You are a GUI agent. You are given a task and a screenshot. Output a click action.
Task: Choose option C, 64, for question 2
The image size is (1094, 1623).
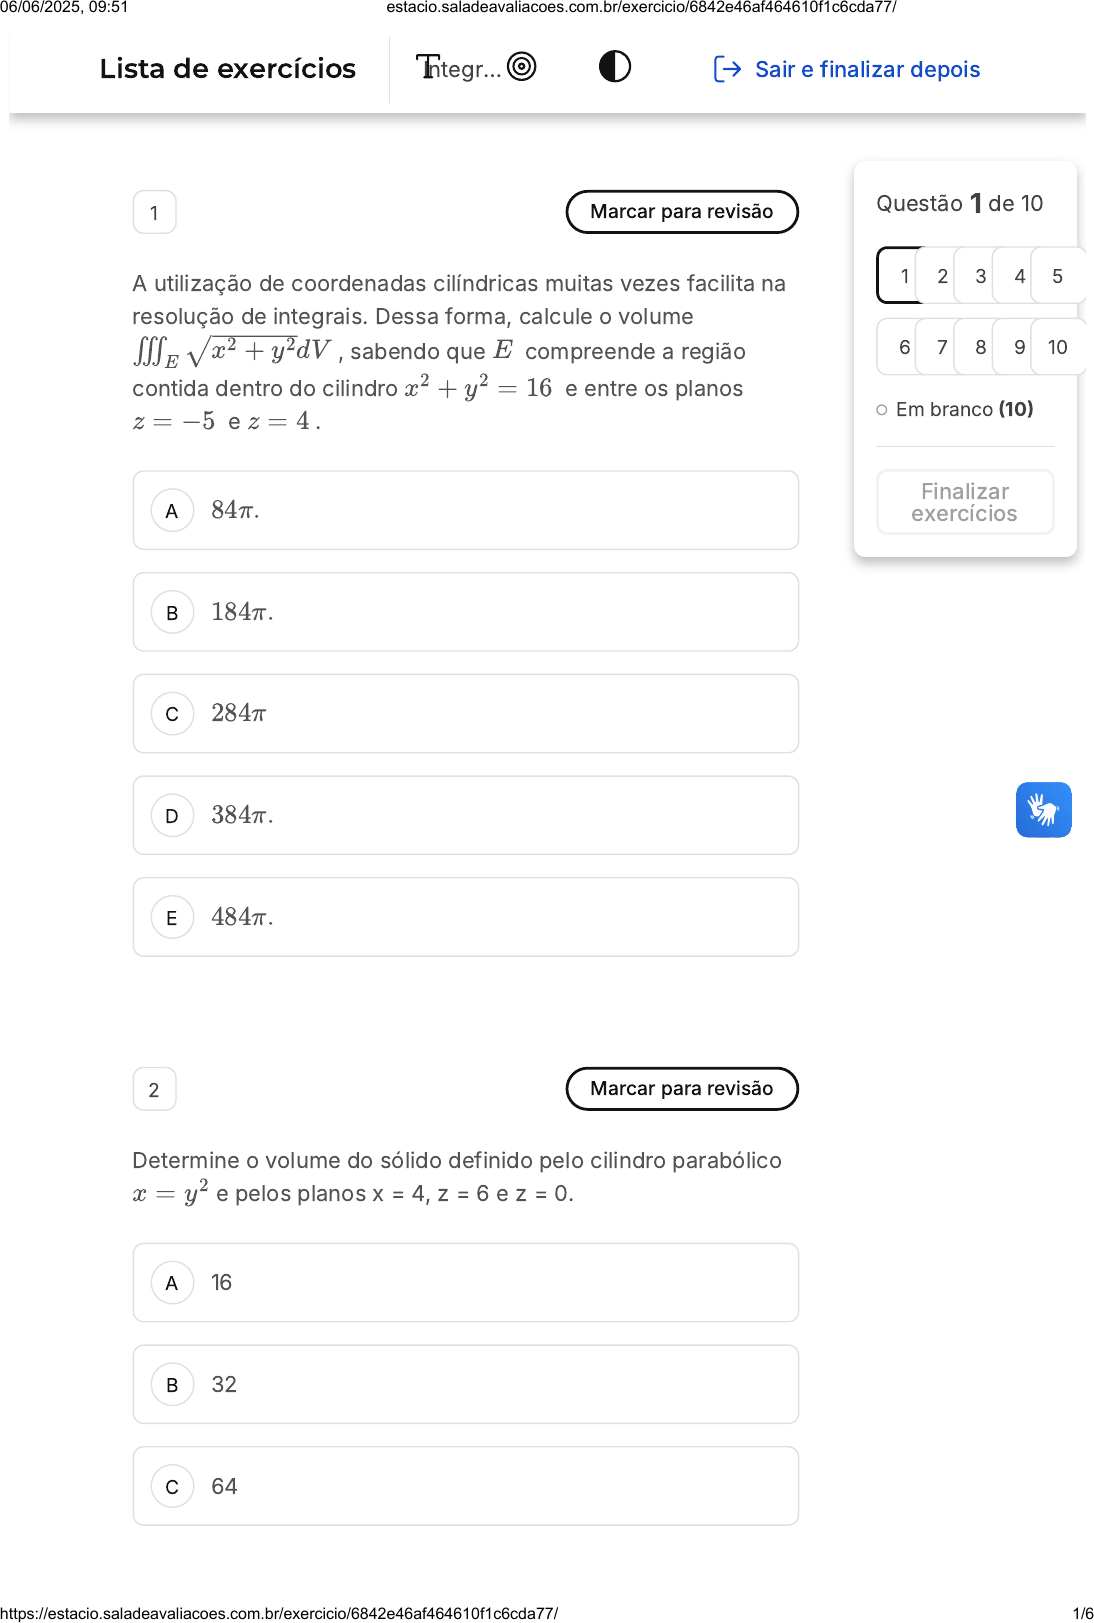[465, 1486]
